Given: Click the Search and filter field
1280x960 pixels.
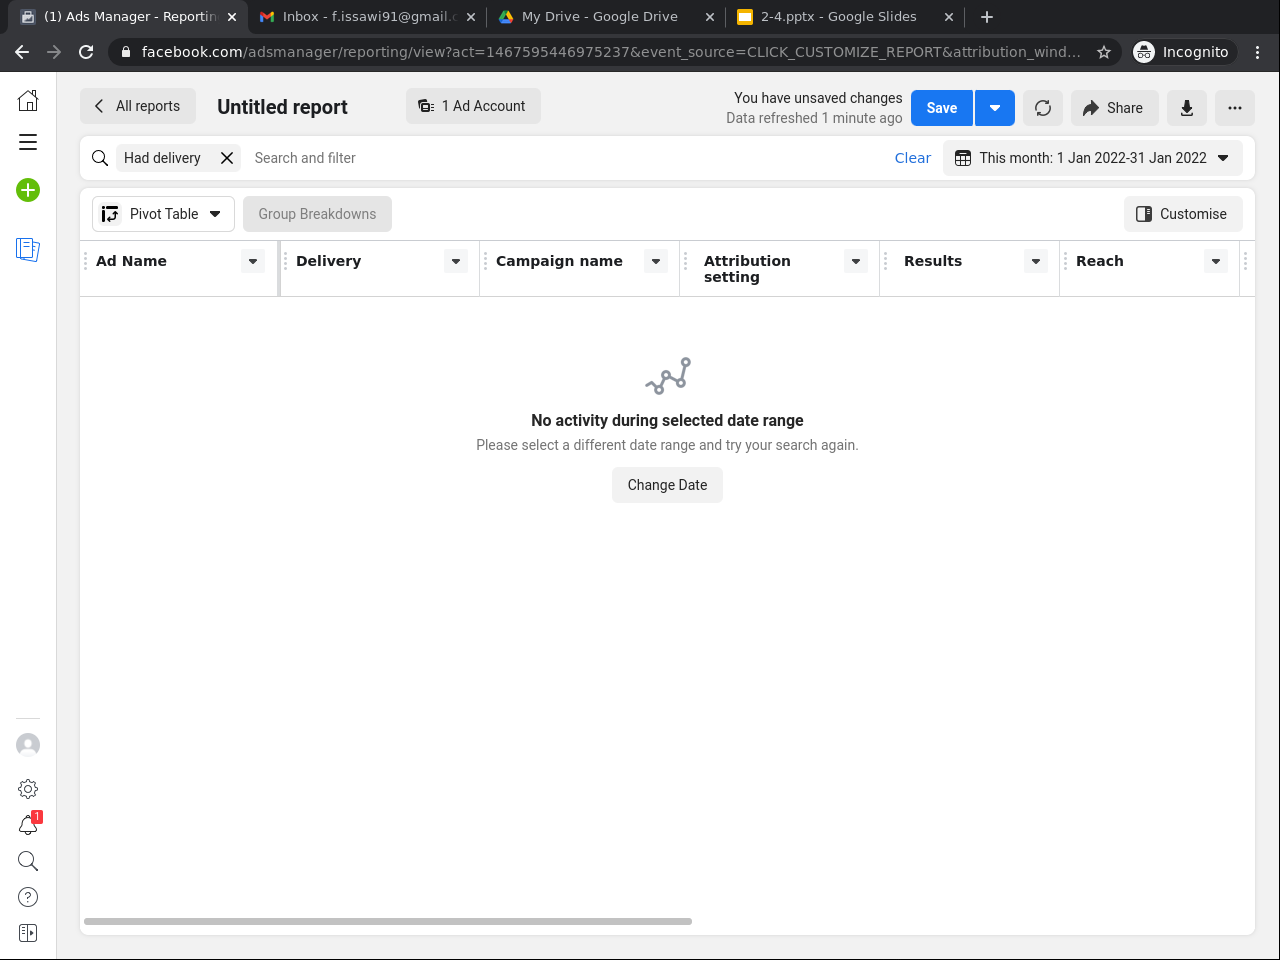Looking at the screenshot, I should [x=565, y=158].
